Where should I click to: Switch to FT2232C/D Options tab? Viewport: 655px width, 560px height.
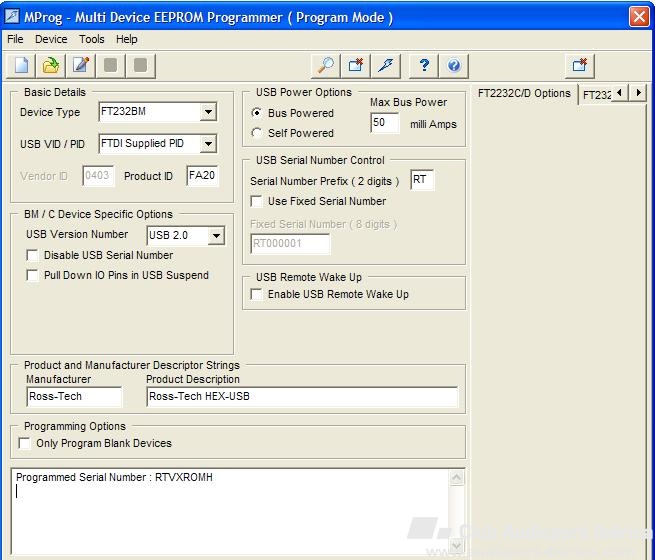point(524,94)
